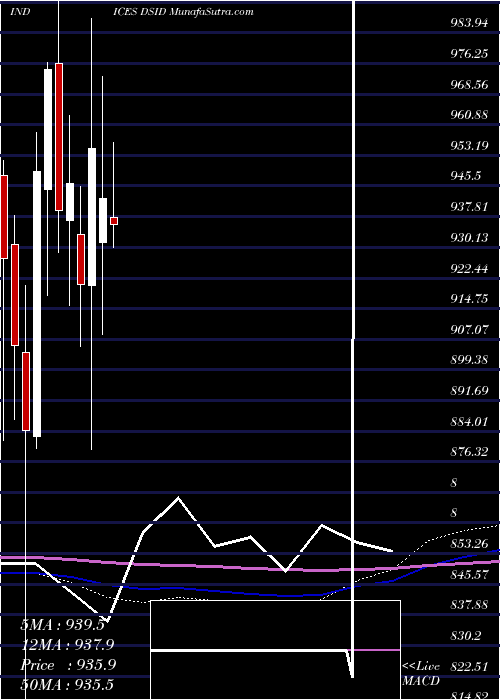
Task: Select the 853.26 price axis label
Action: click(x=469, y=543)
